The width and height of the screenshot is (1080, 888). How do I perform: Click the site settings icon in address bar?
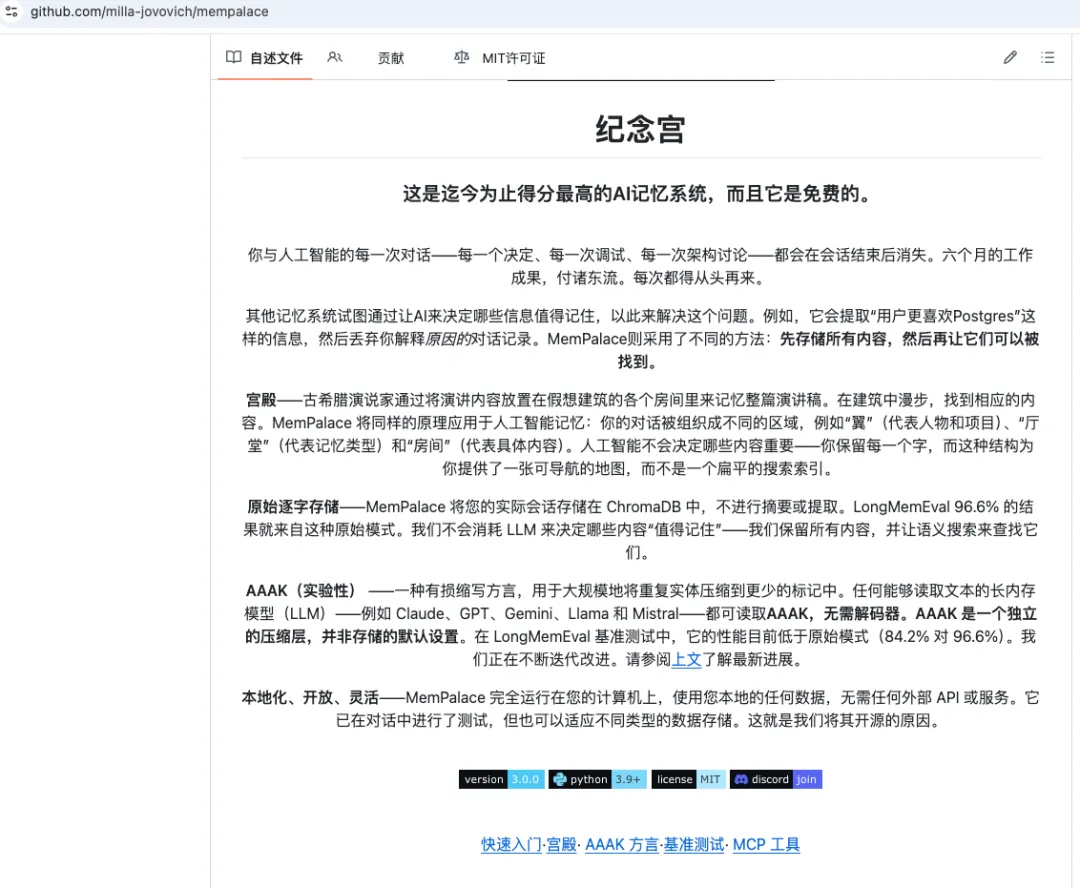tap(11, 11)
